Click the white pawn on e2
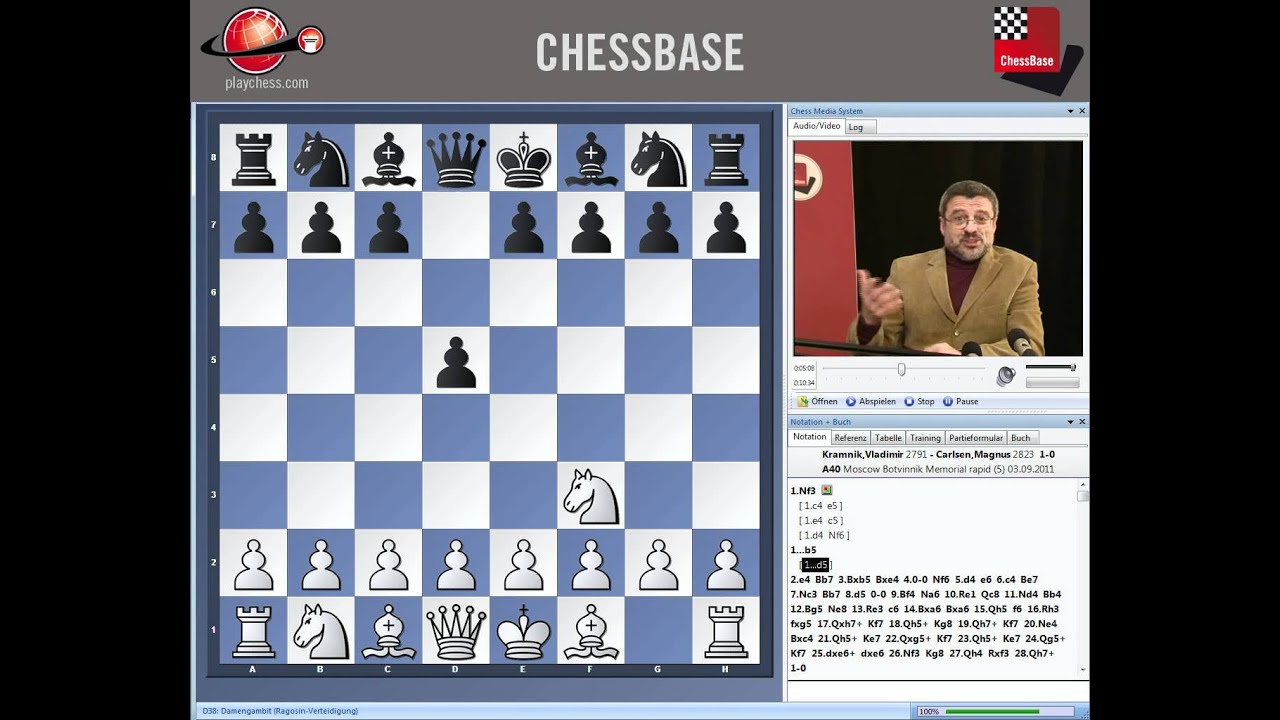1280x720 pixels. point(524,564)
